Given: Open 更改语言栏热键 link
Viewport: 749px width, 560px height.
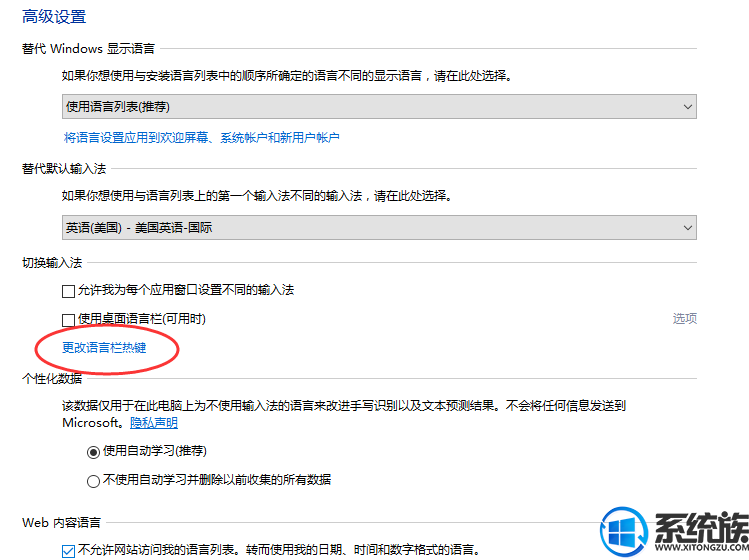Looking at the screenshot, I should coord(104,348).
